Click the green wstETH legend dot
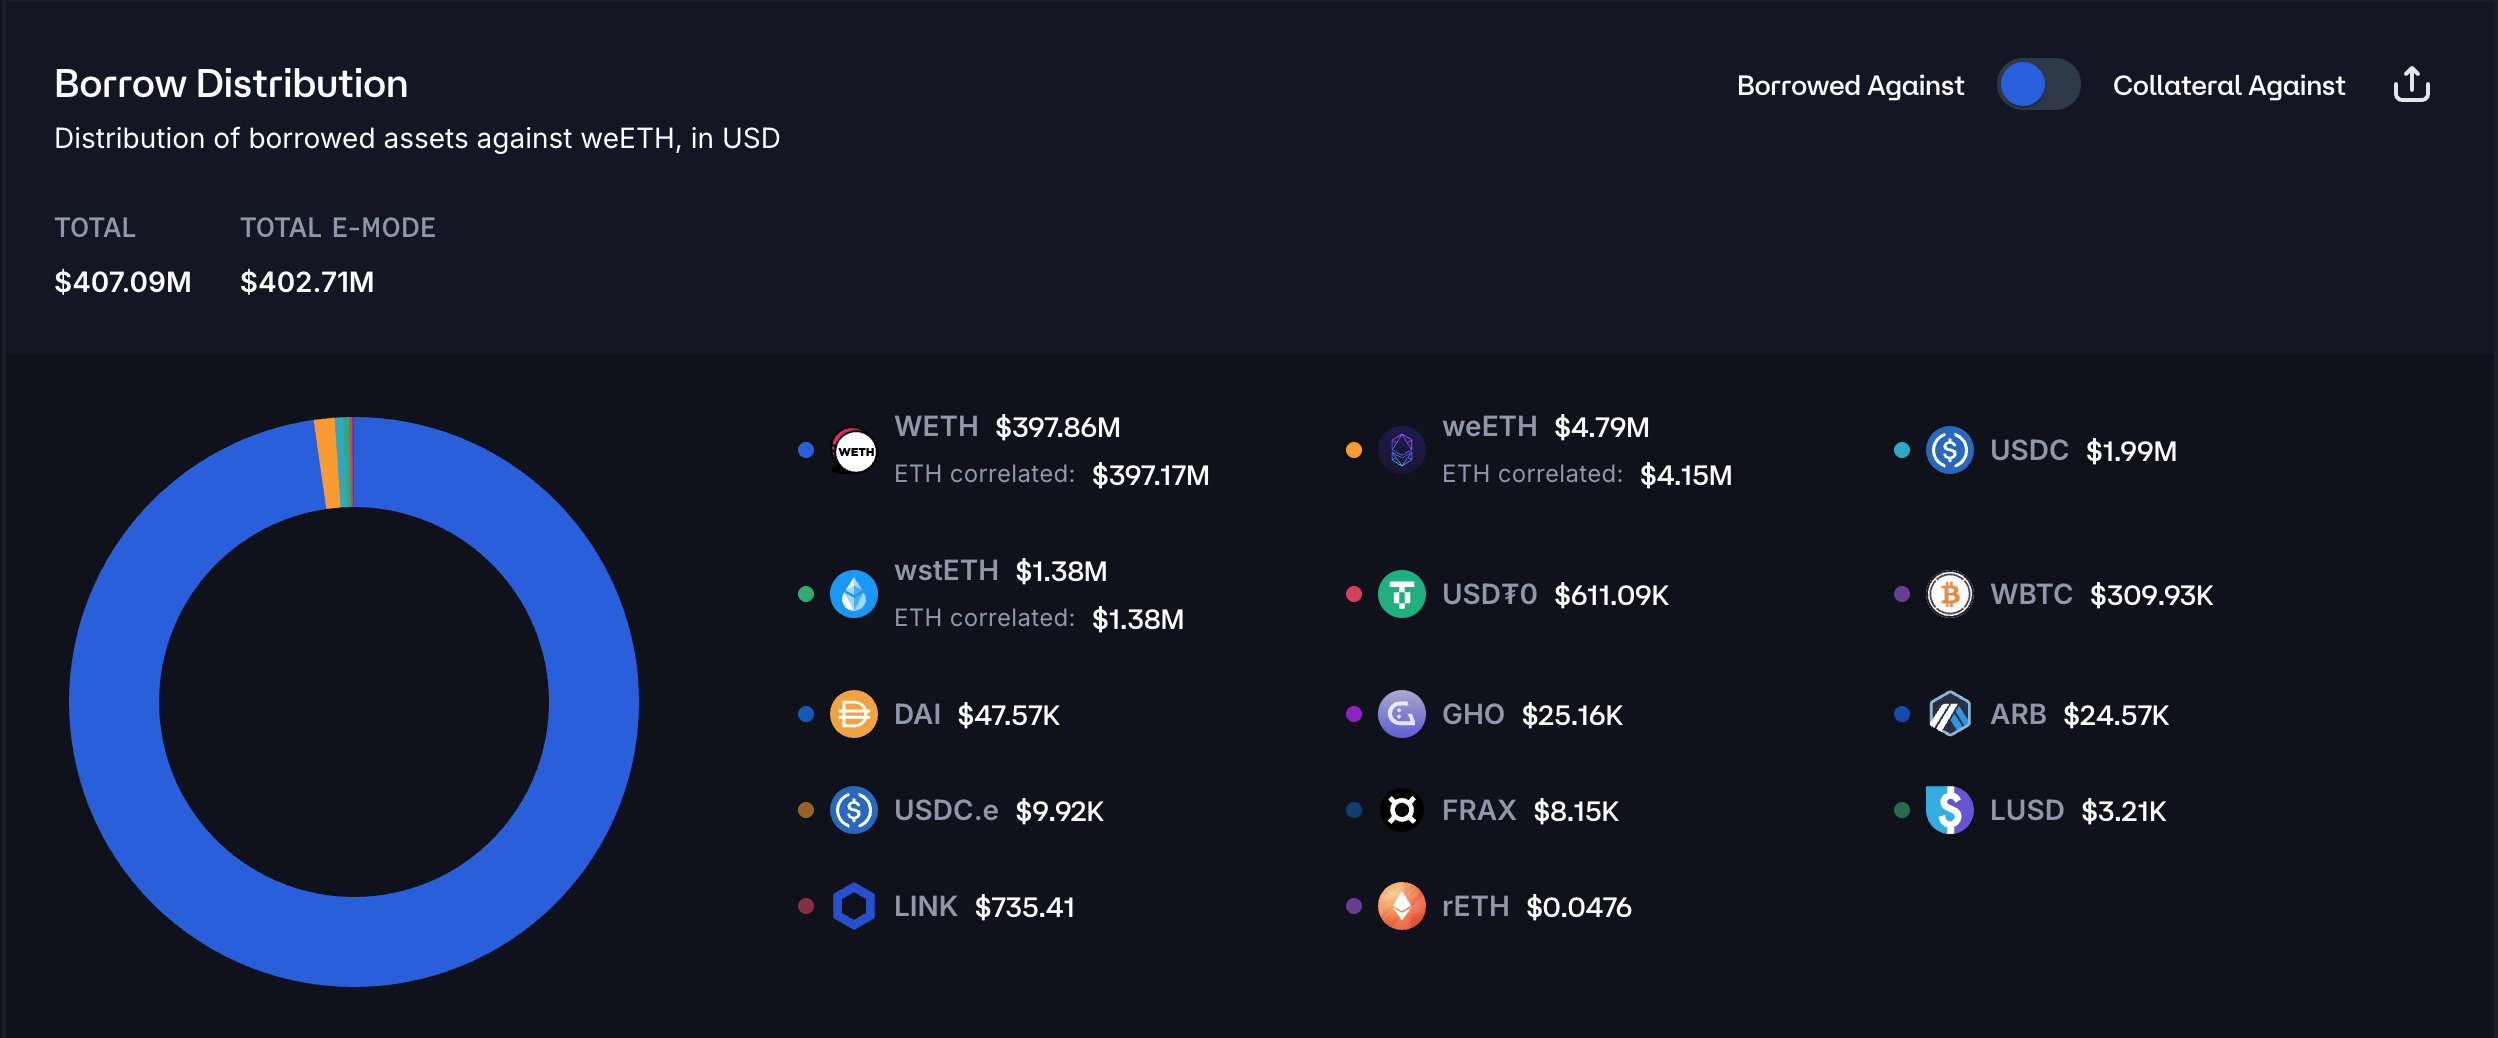 click(x=806, y=594)
